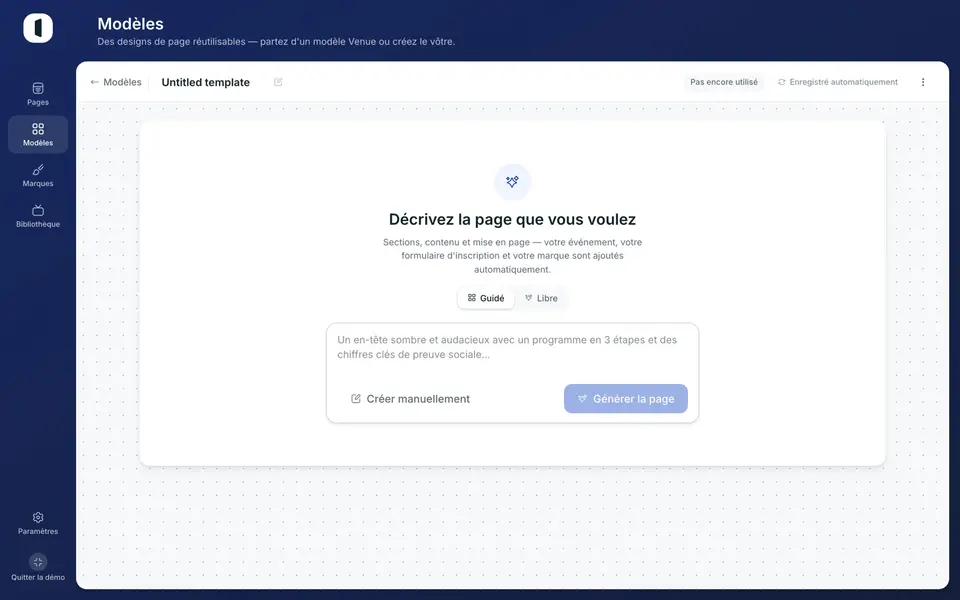Click the Untitled template title
Viewport: 960px width, 600px height.
click(206, 82)
